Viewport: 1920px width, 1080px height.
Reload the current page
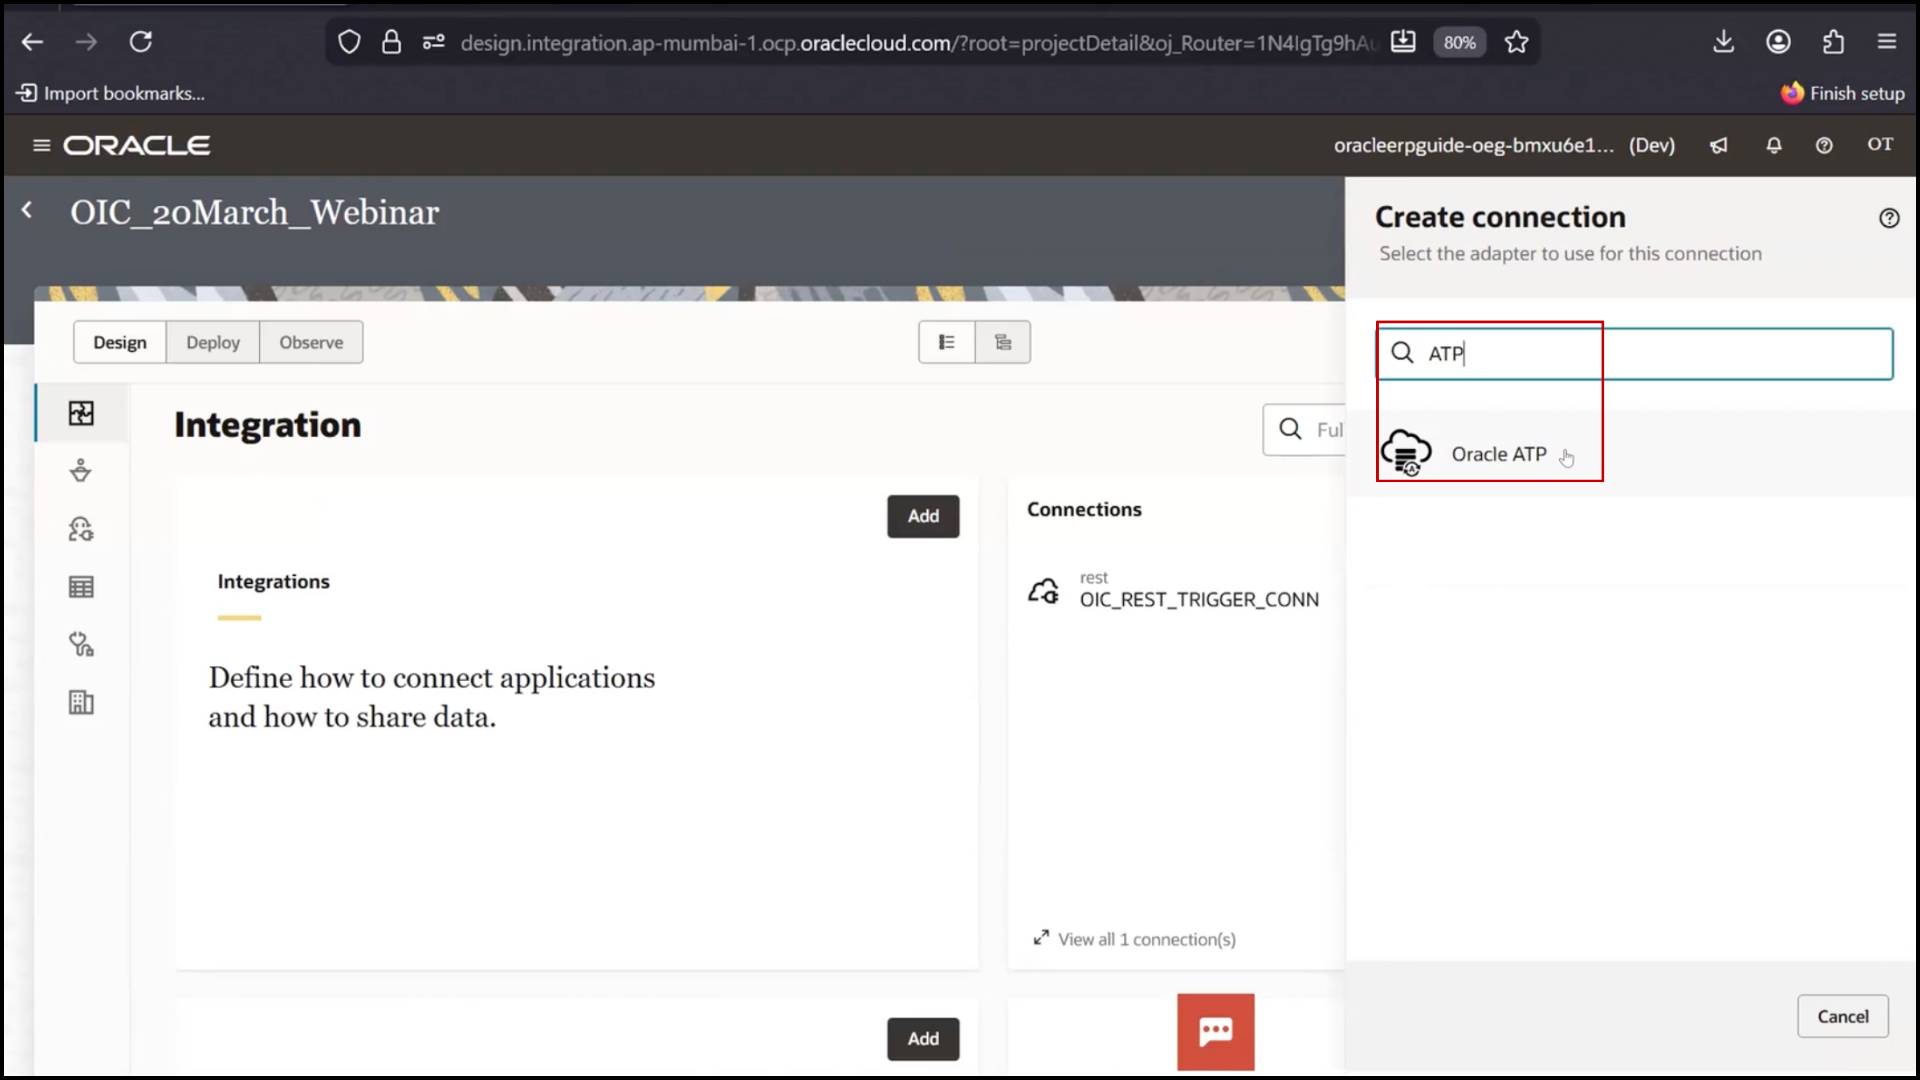141,42
